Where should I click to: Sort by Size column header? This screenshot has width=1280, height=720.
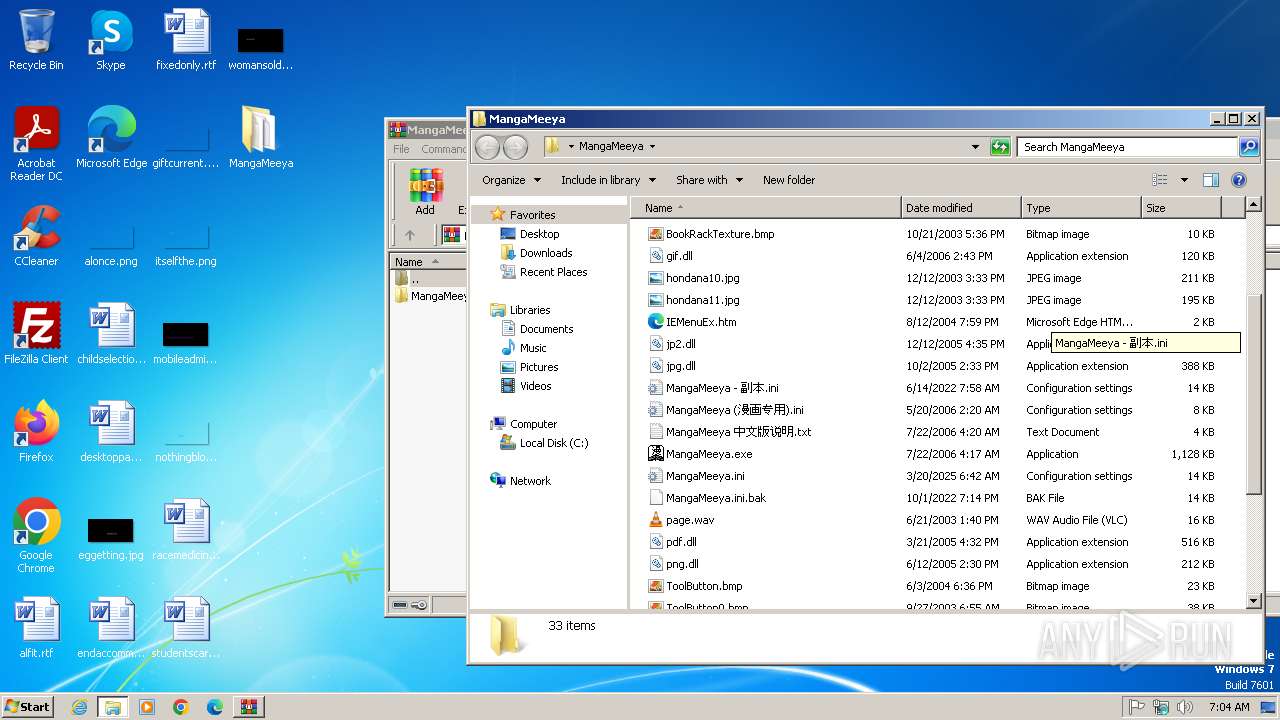[x=1181, y=208]
